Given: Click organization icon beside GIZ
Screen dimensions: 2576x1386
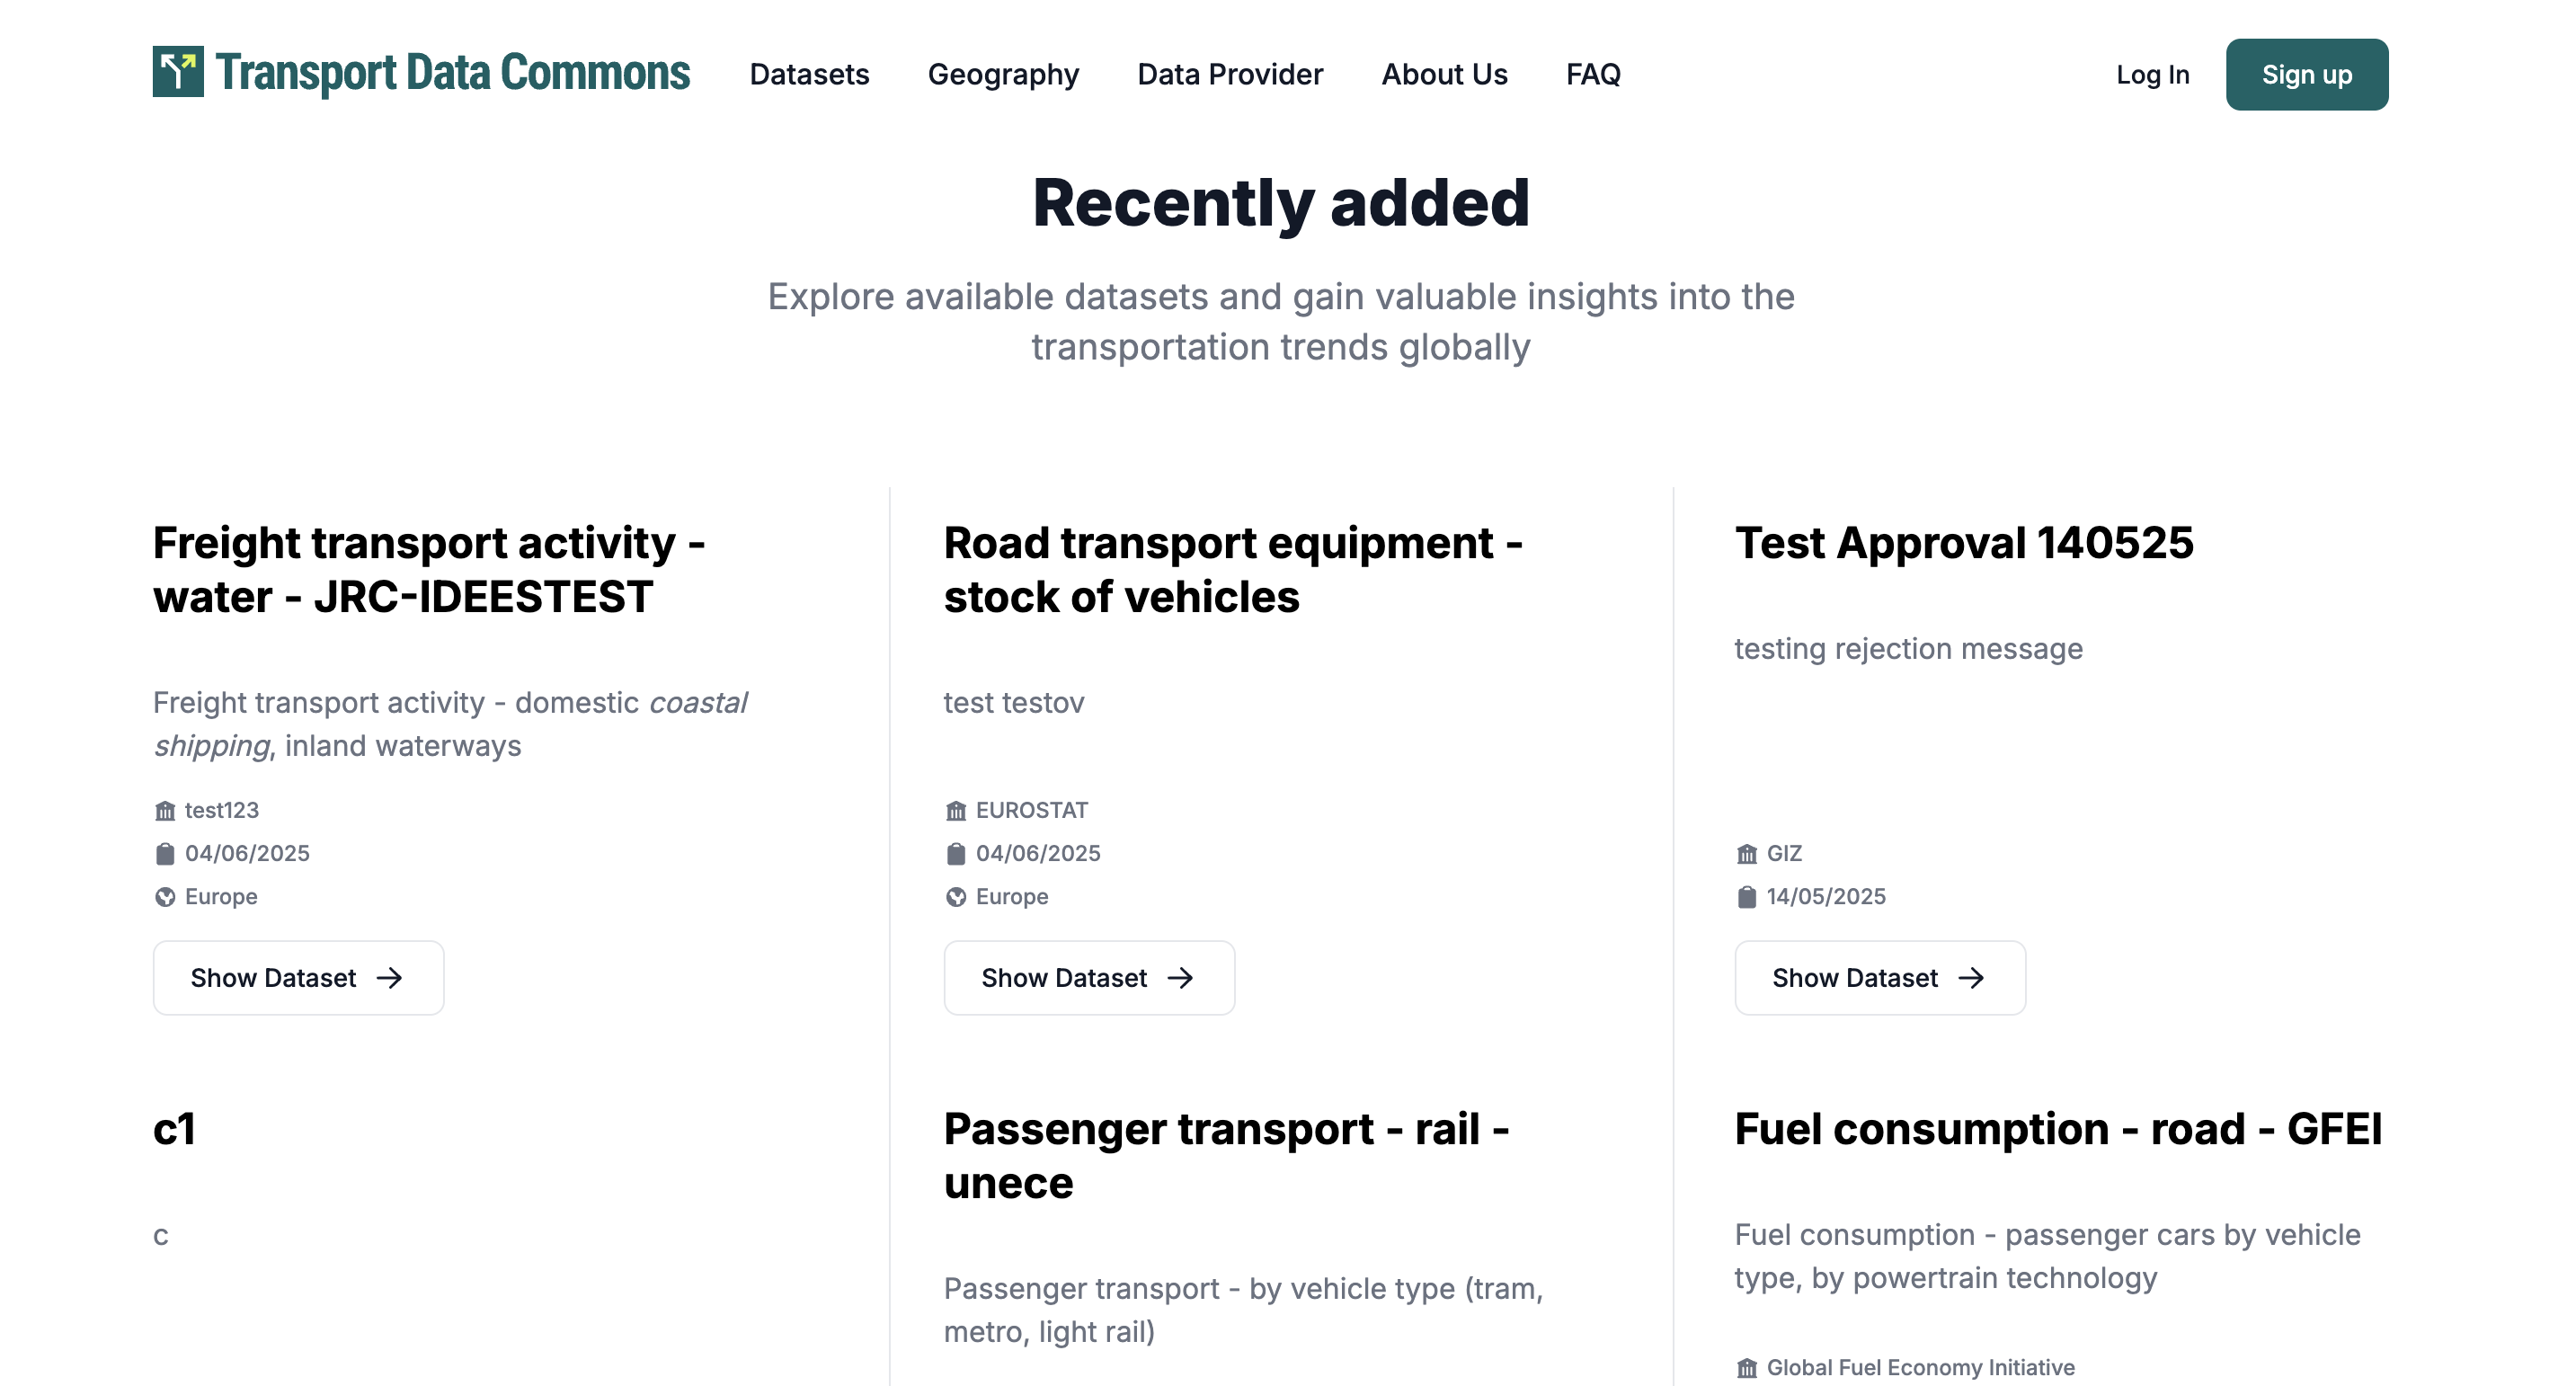Looking at the screenshot, I should 1747,854.
